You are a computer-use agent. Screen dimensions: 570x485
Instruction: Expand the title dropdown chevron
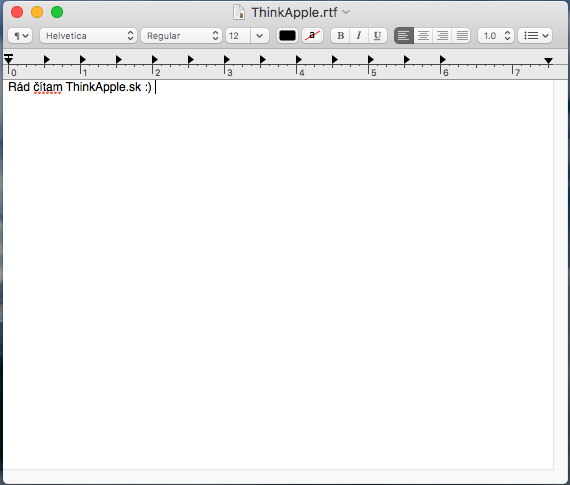(346, 12)
